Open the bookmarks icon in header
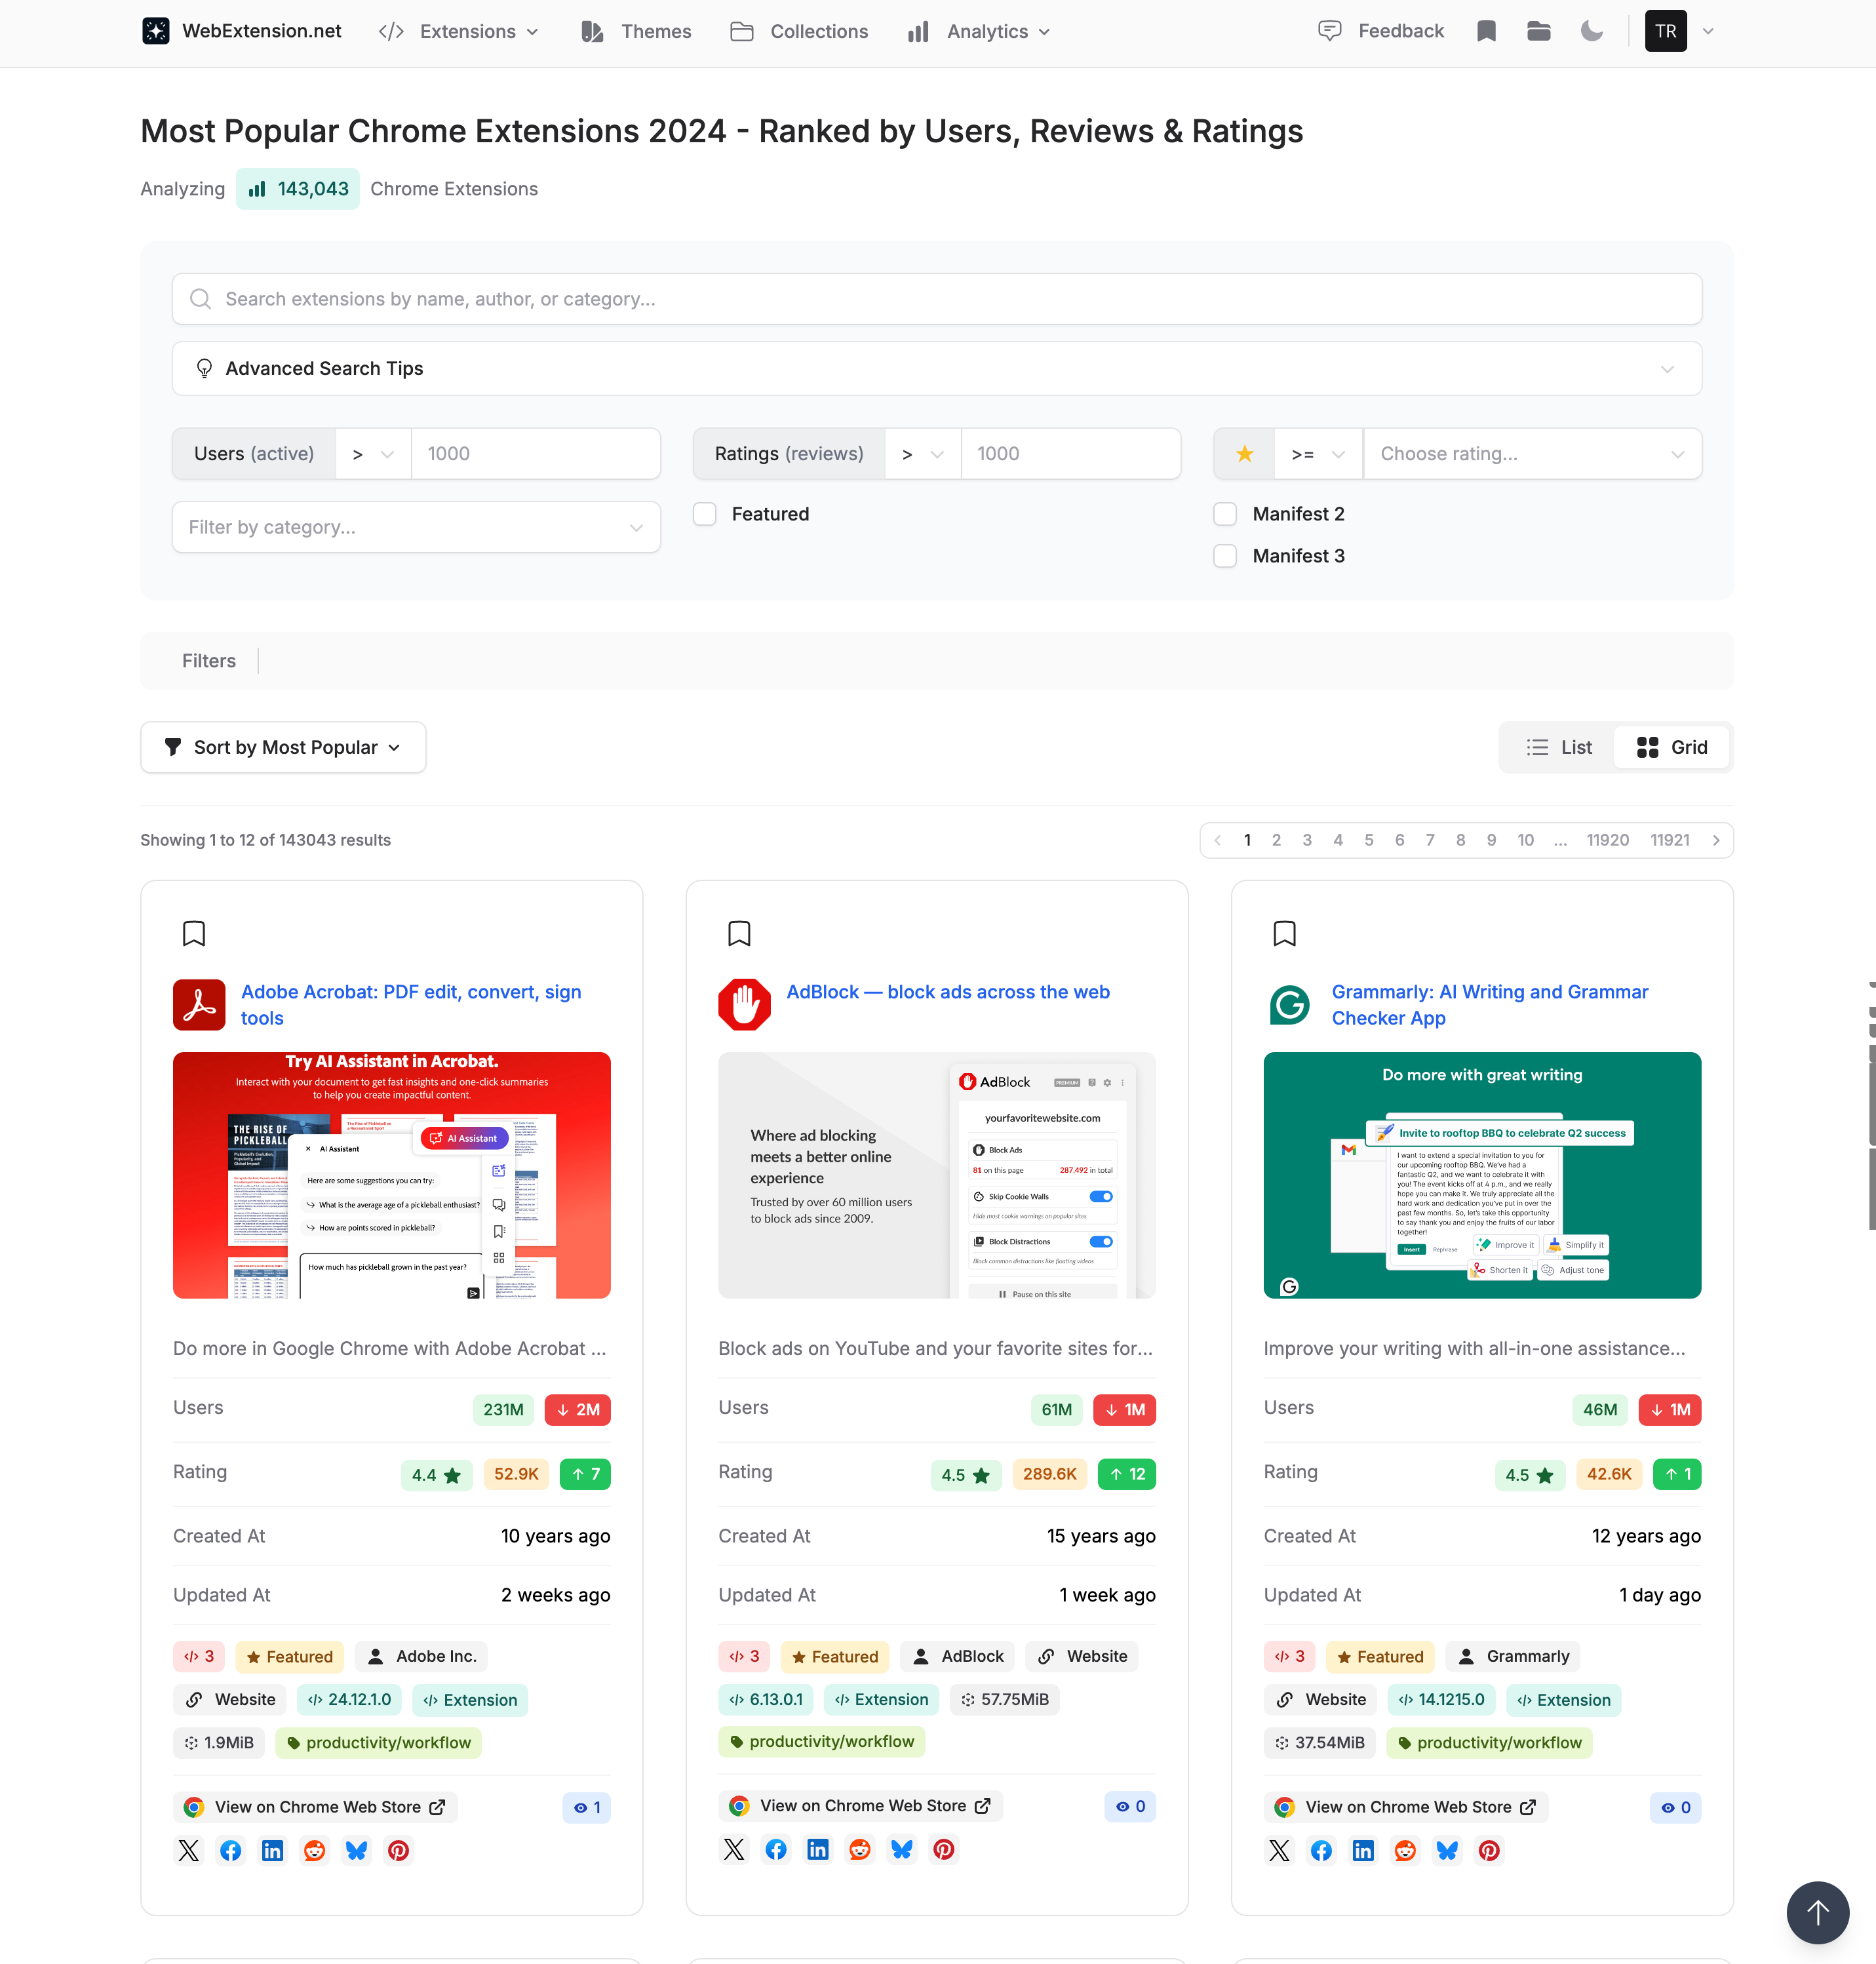This screenshot has width=1876, height=1964. point(1486,31)
